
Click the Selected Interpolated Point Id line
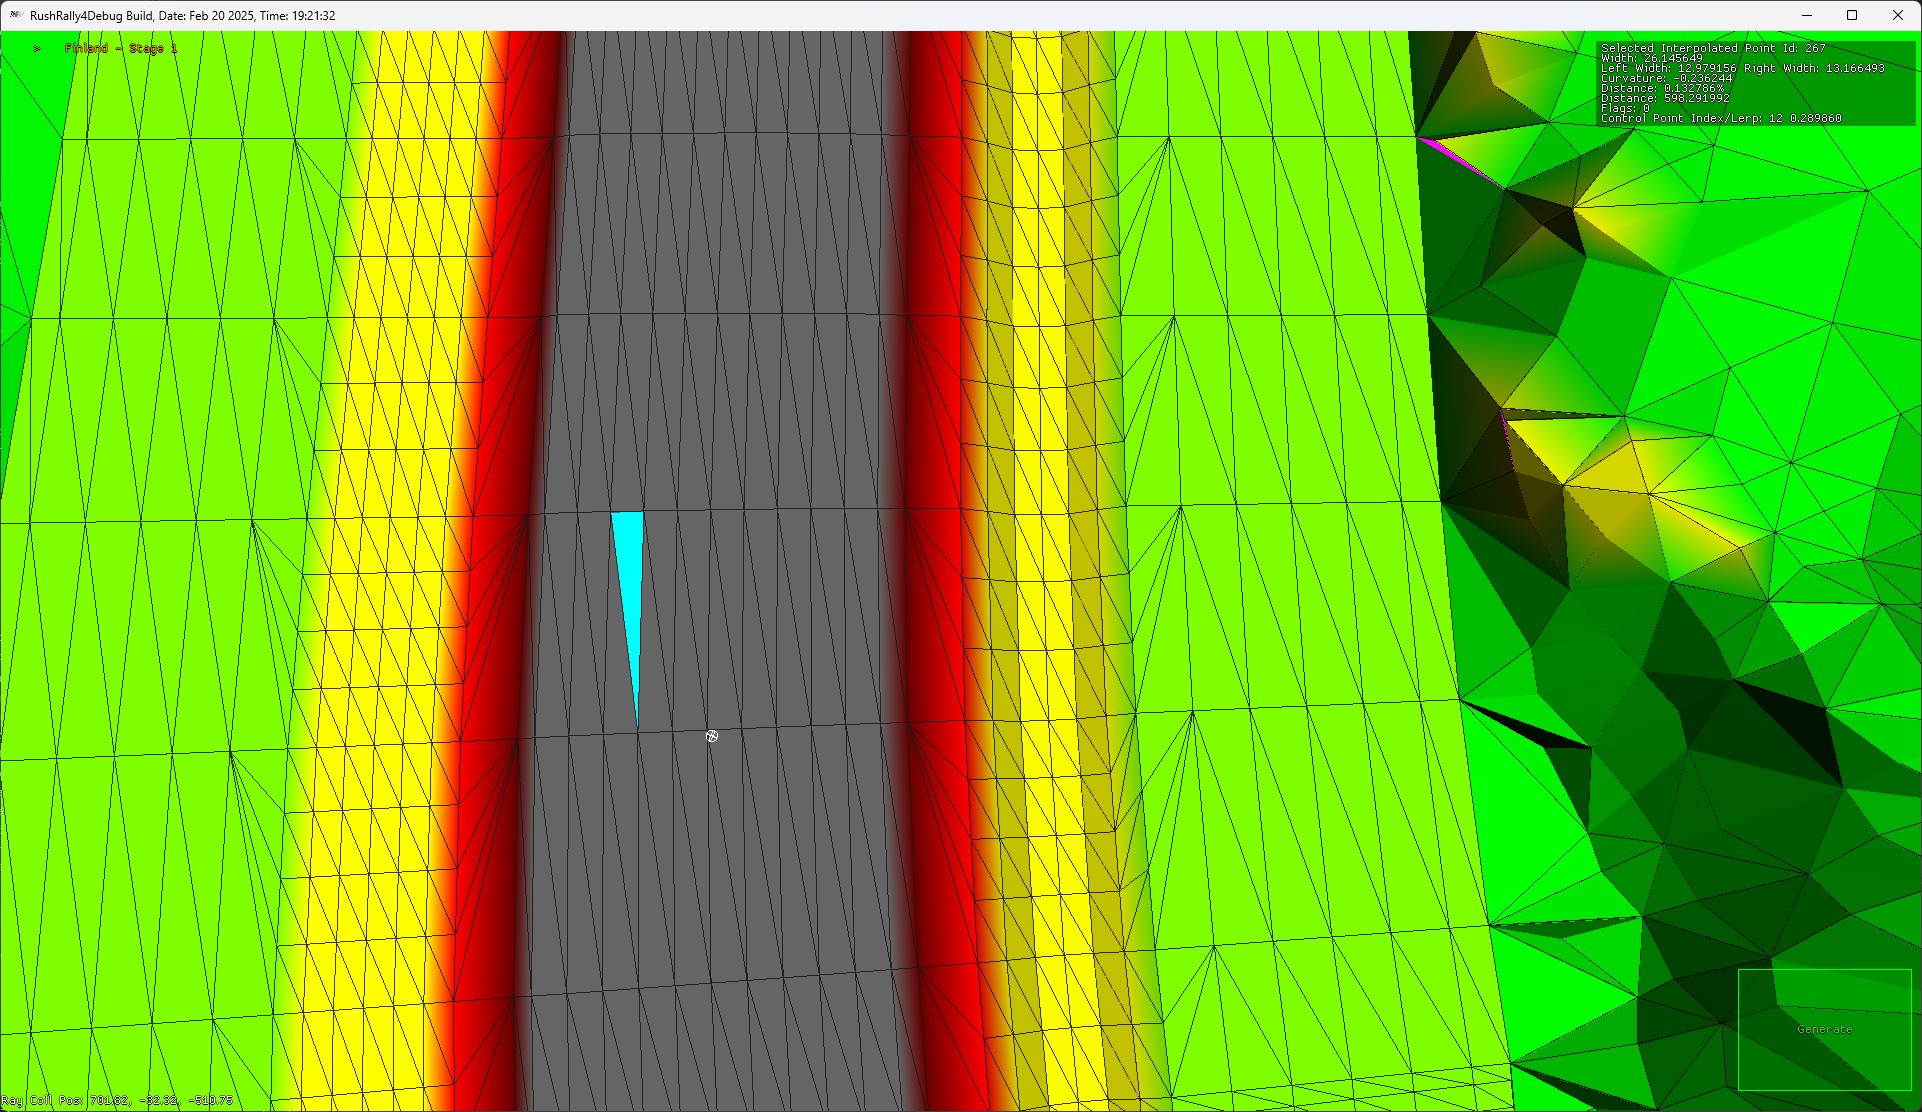click(x=1712, y=48)
